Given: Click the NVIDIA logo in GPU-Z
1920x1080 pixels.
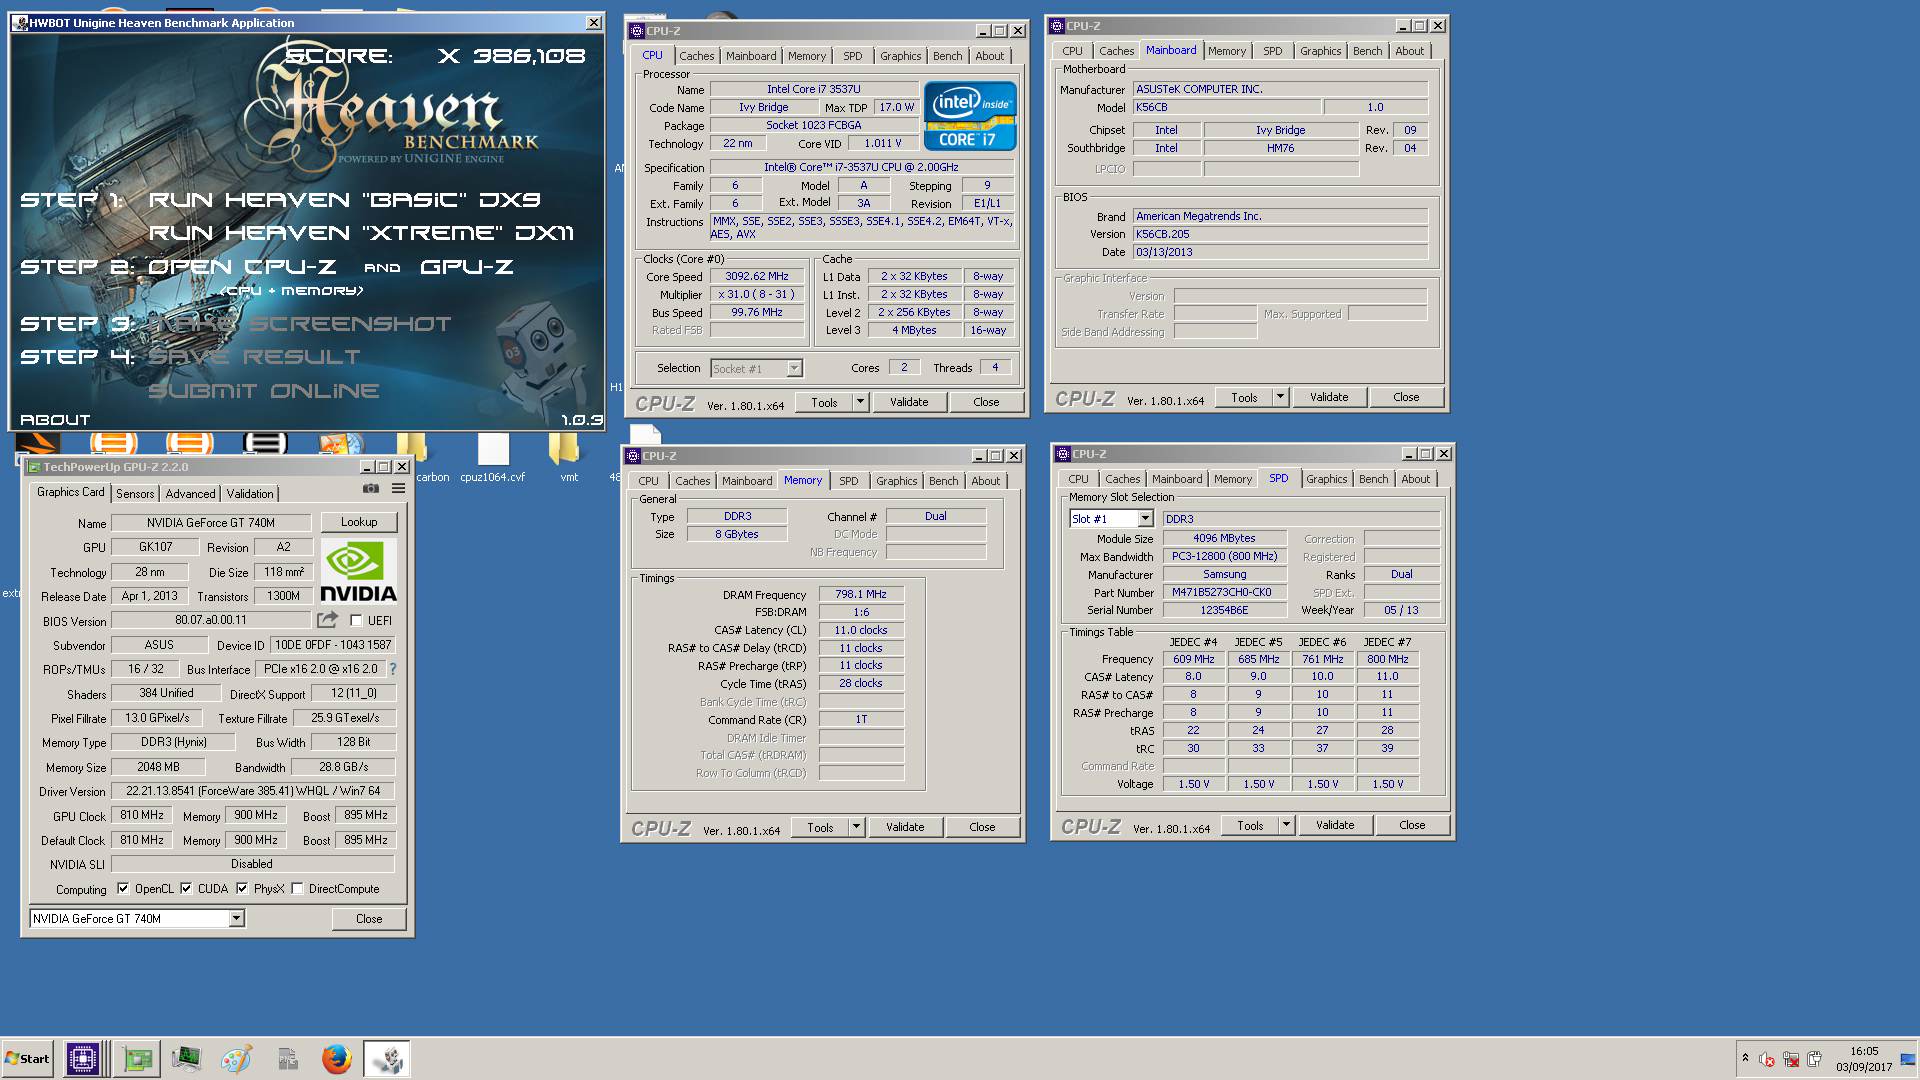Looking at the screenshot, I should point(358,570).
